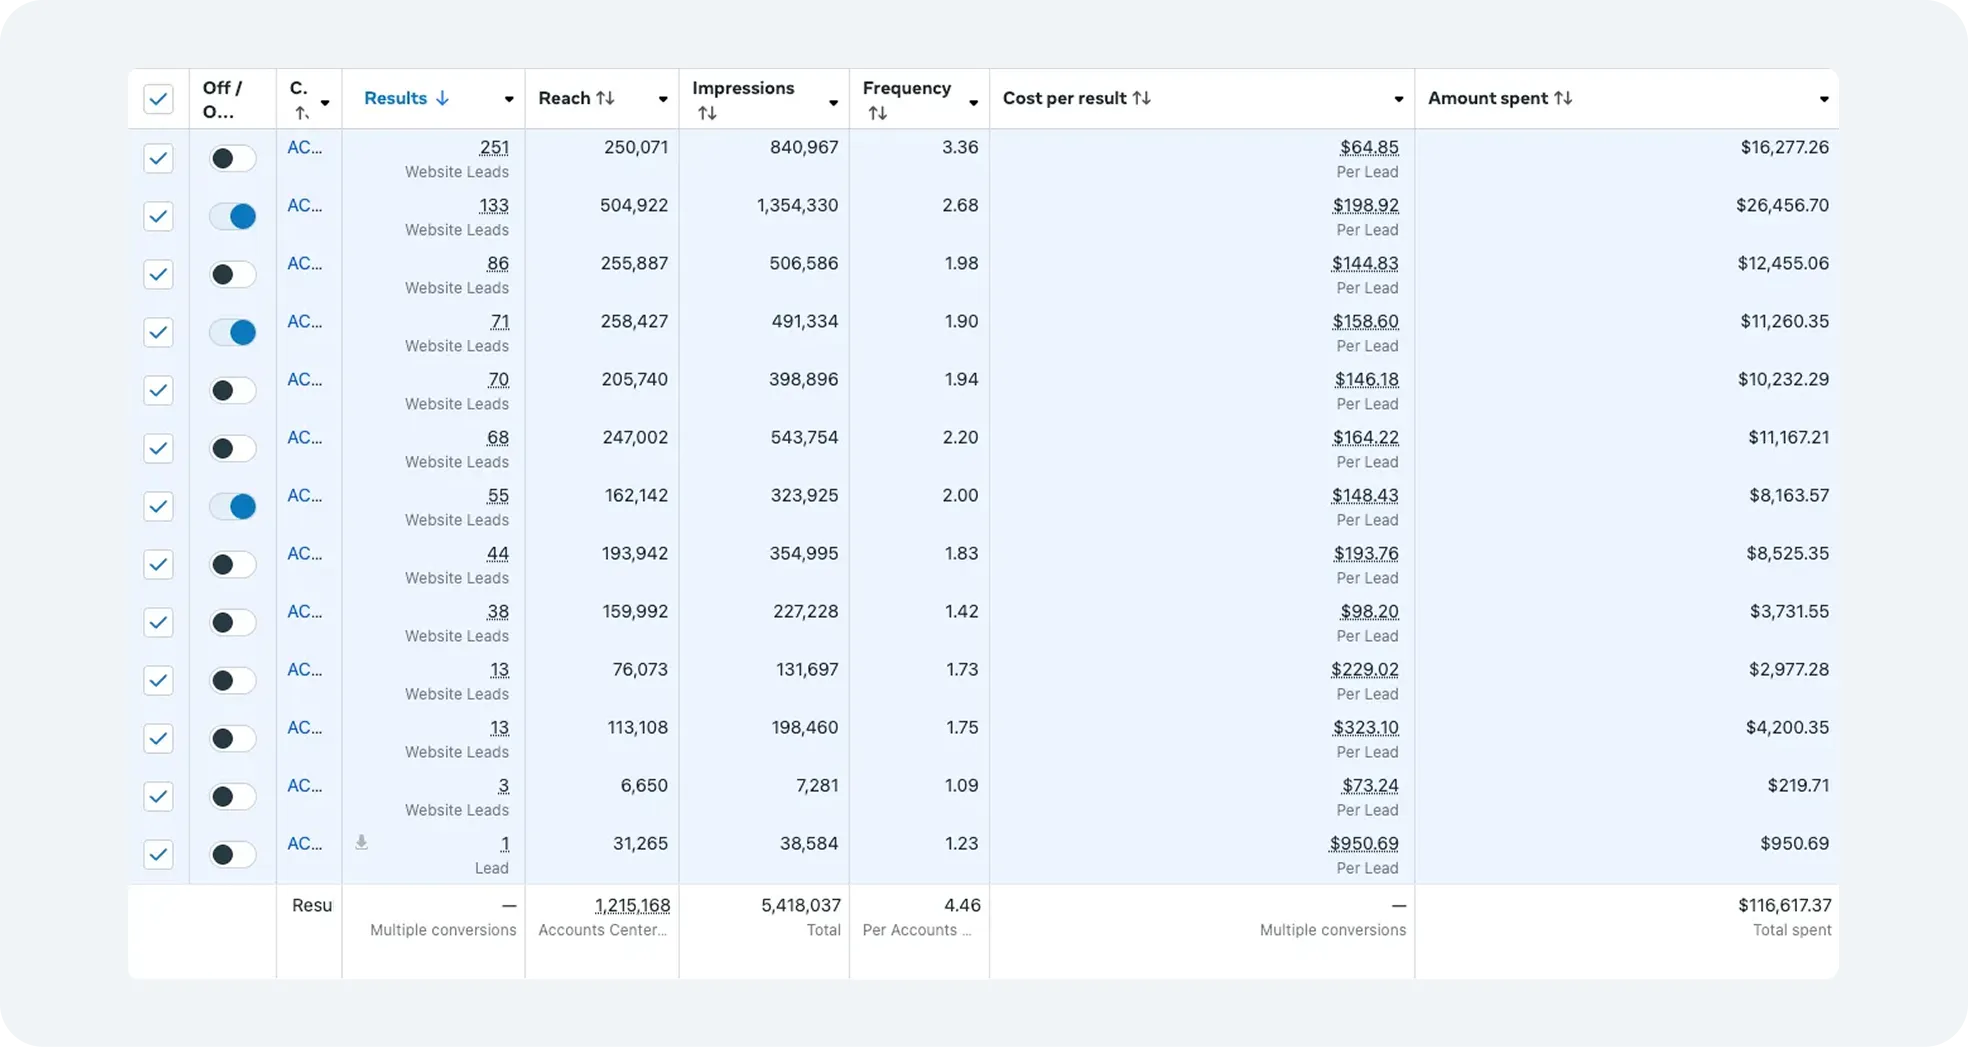The height and width of the screenshot is (1047, 1968).
Task: Turn off the campaign with 133 results
Action: (232, 216)
